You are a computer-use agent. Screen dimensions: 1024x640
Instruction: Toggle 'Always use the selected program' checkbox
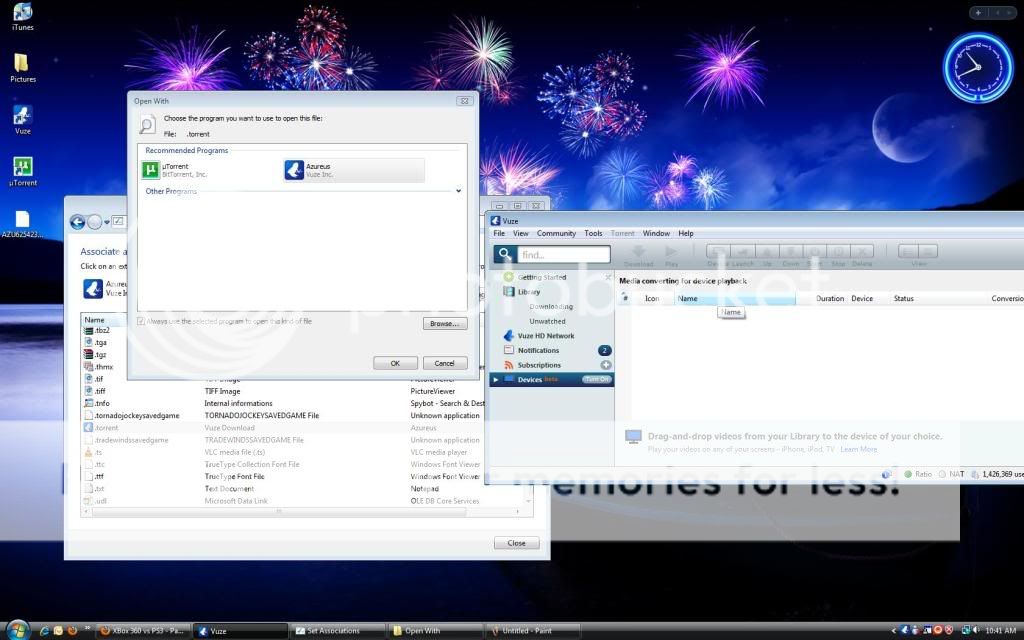[141, 321]
